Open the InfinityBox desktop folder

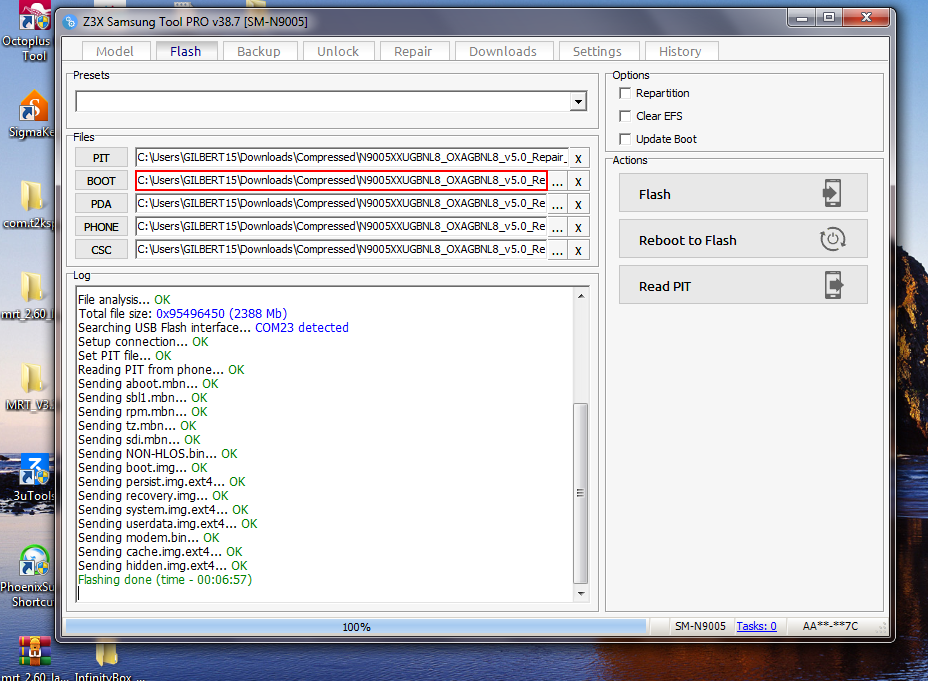pos(108,660)
